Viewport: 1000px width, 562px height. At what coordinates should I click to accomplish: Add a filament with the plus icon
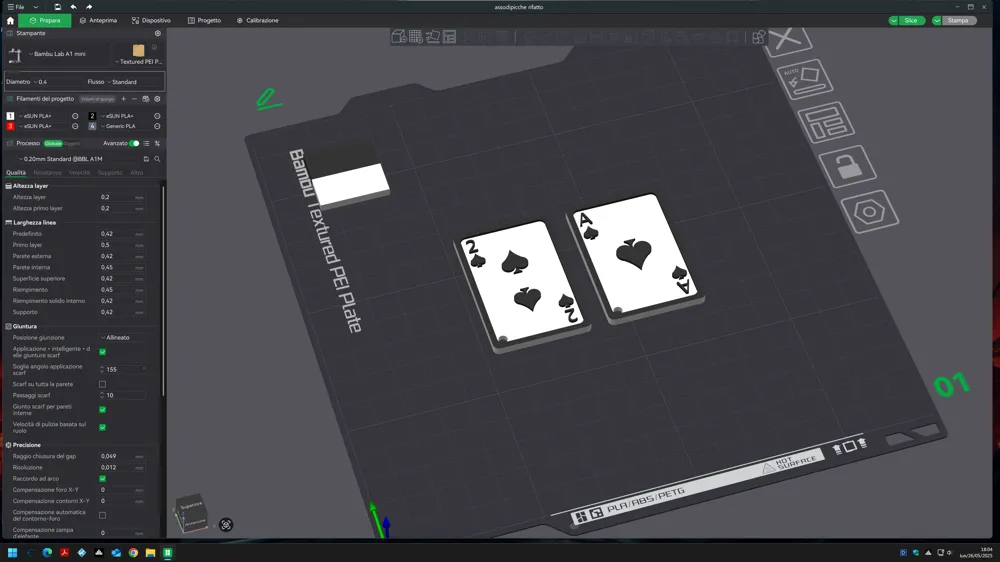[x=124, y=99]
